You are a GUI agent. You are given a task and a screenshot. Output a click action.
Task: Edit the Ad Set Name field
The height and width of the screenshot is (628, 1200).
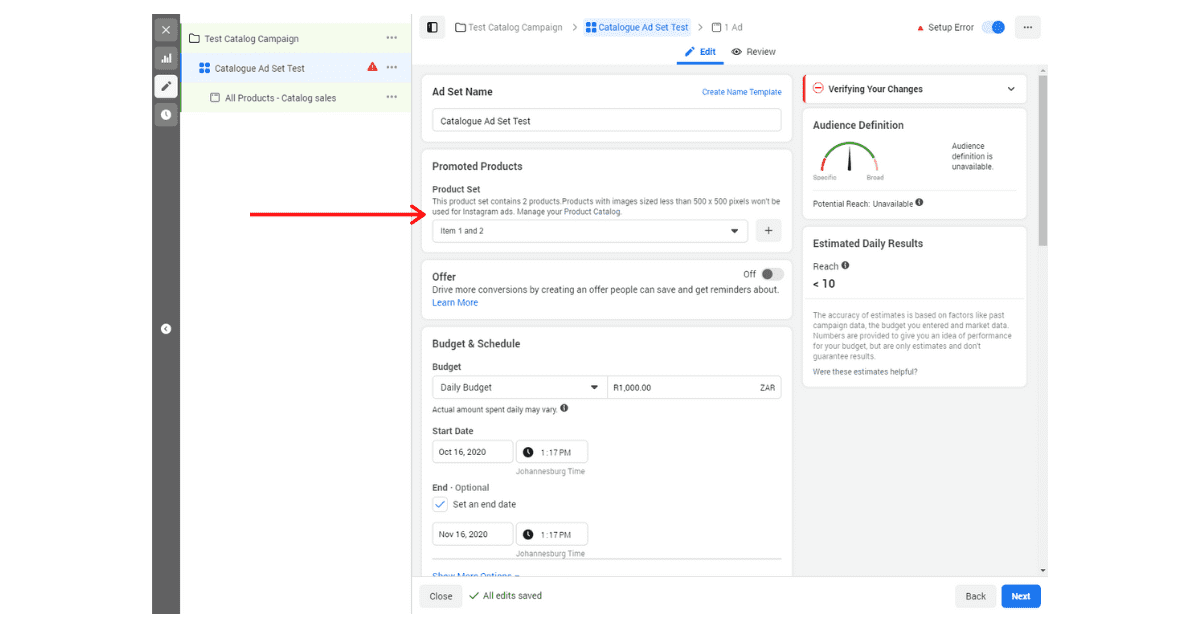pos(606,120)
